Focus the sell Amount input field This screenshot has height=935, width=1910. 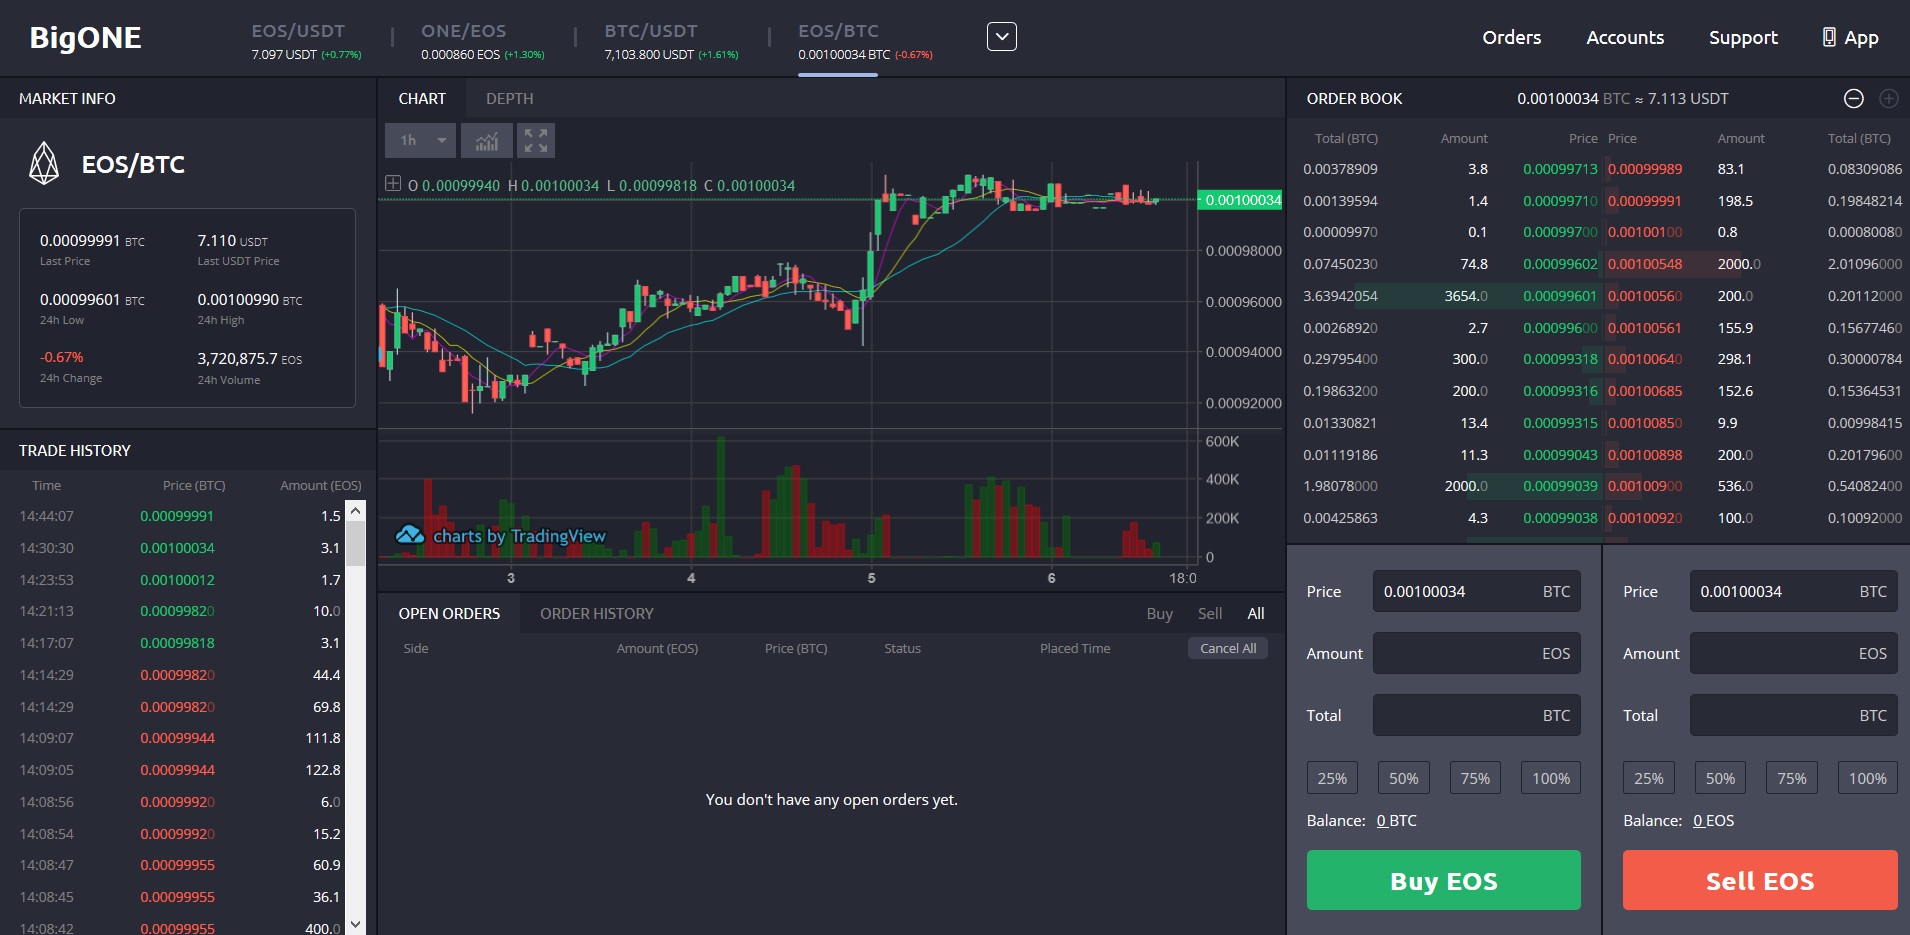pos(1793,653)
